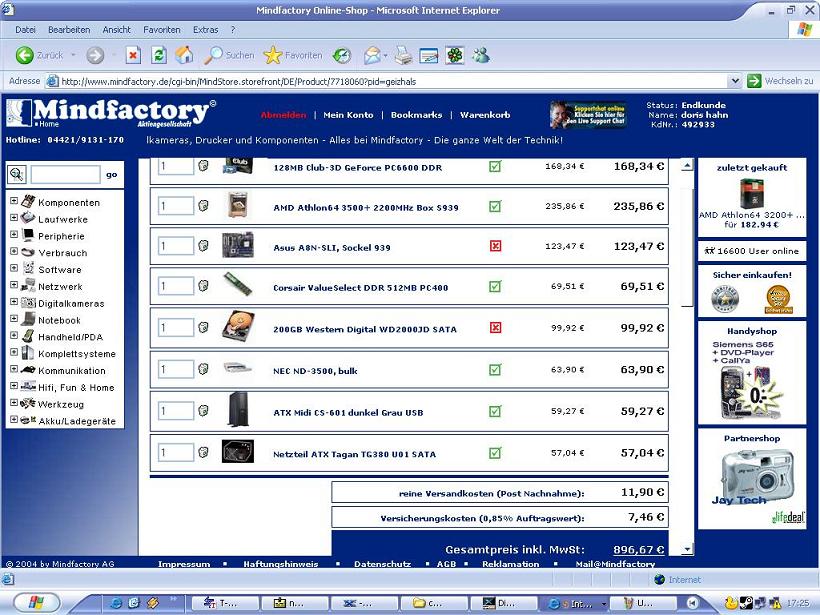Expand the Komplettsysteme category tree
This screenshot has height=615, width=820.
point(14,352)
